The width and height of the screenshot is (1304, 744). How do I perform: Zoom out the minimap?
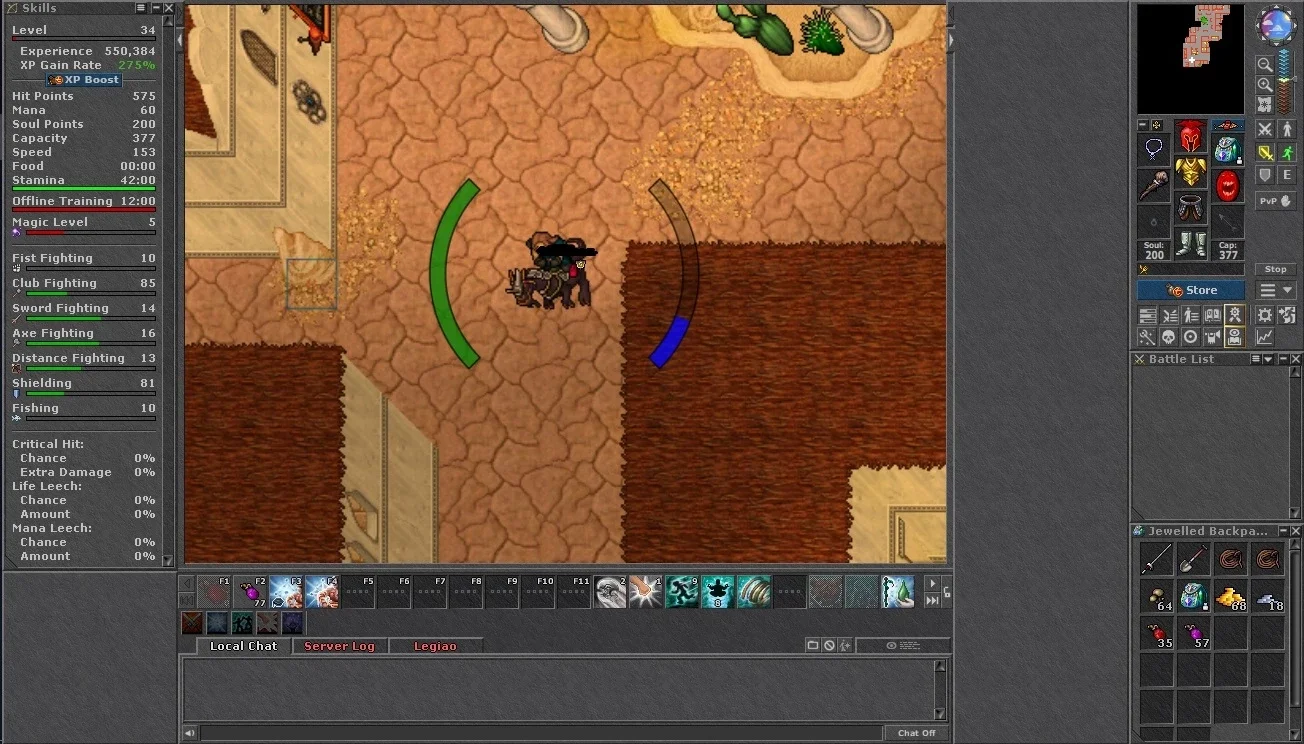pos(1265,65)
